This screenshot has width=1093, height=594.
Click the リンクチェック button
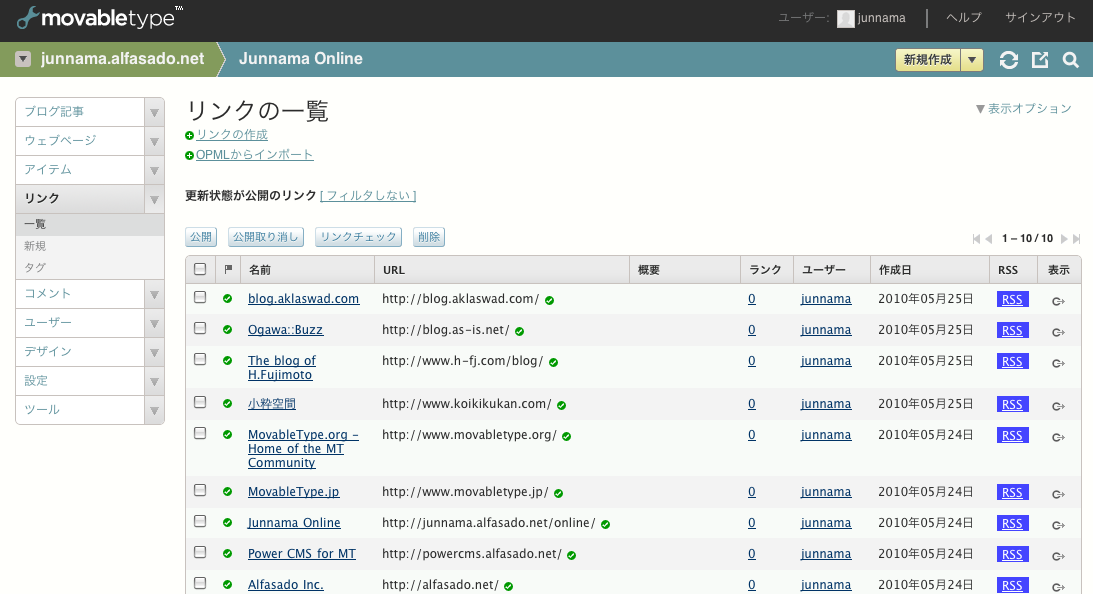[358, 237]
